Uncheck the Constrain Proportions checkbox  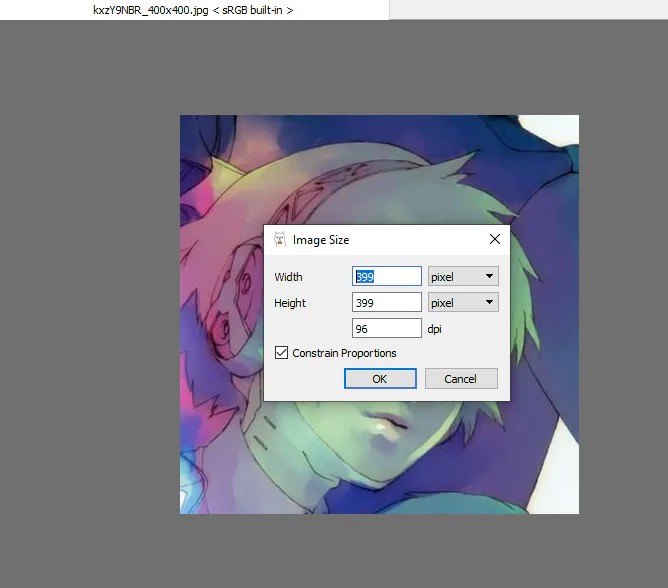(x=281, y=353)
